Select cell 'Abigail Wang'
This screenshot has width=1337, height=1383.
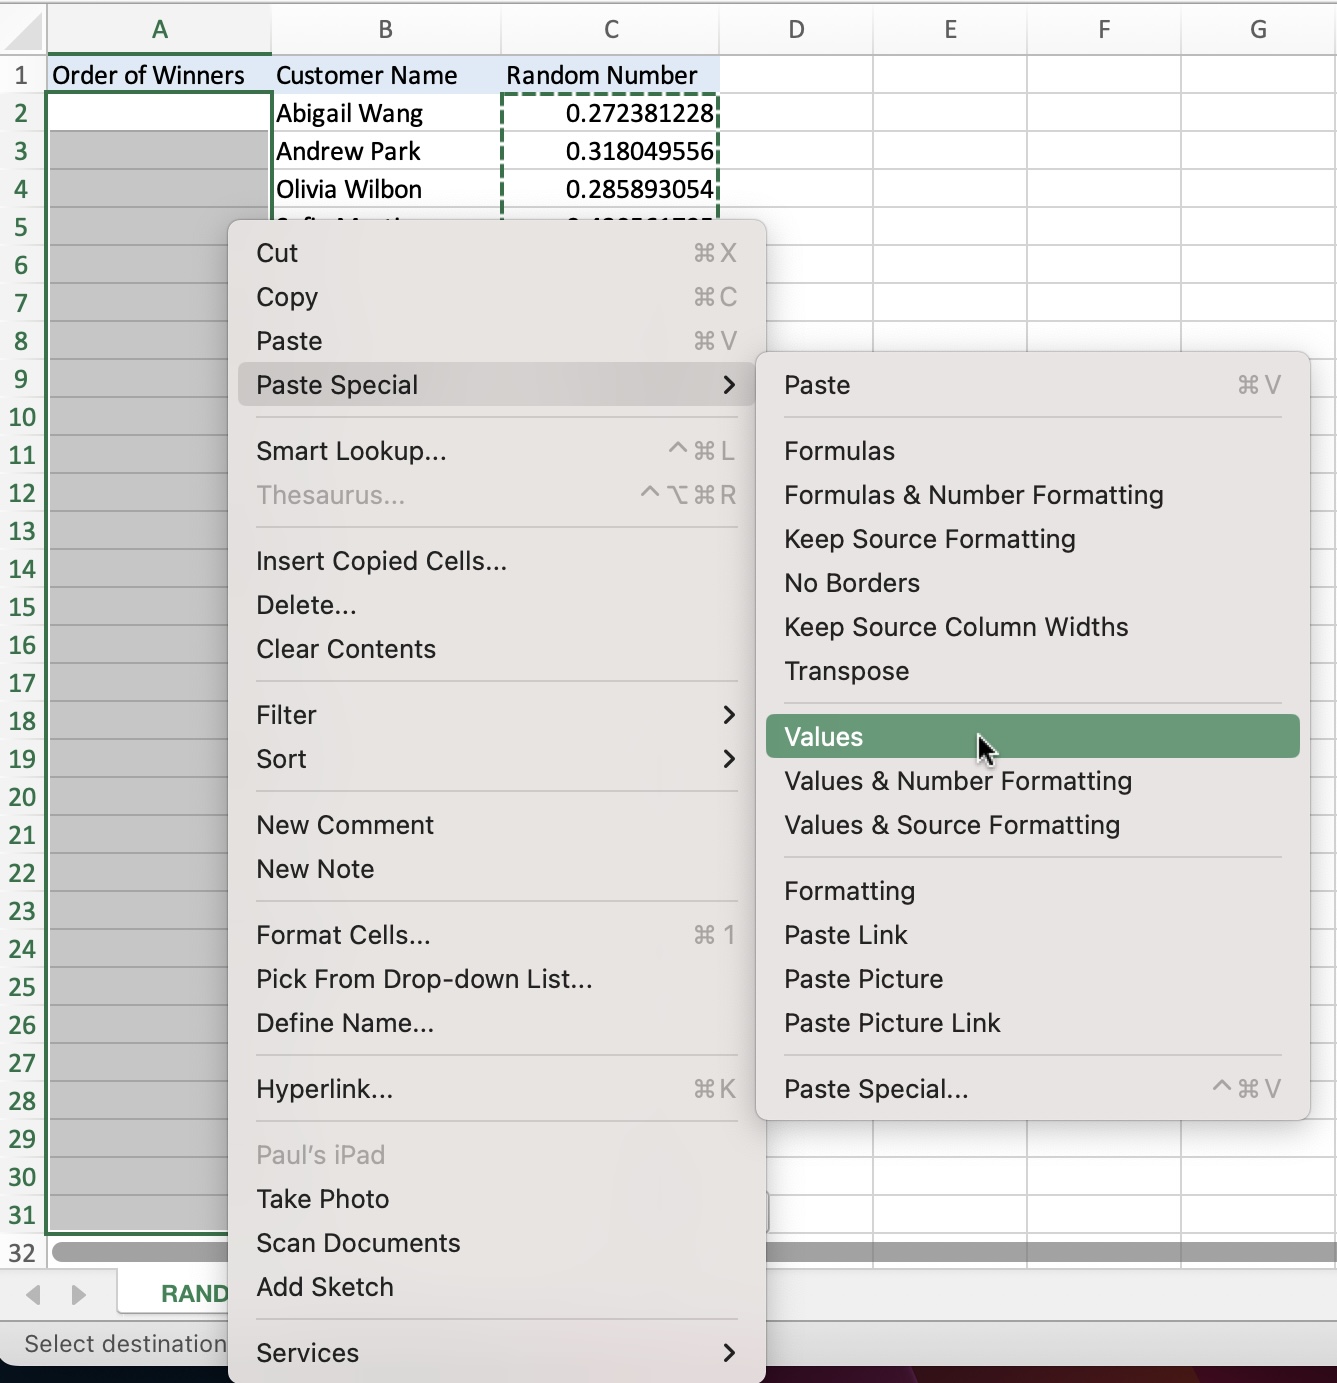(x=386, y=113)
